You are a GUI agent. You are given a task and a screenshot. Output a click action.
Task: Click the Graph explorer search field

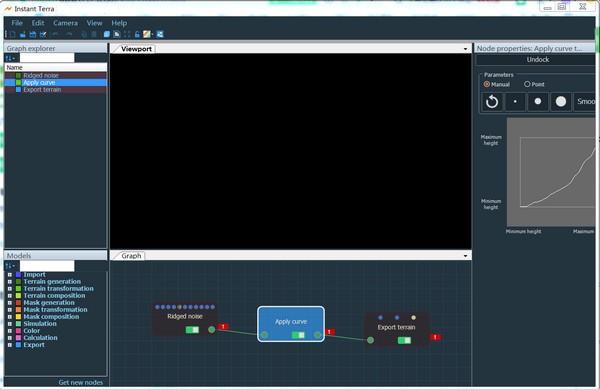(47, 58)
